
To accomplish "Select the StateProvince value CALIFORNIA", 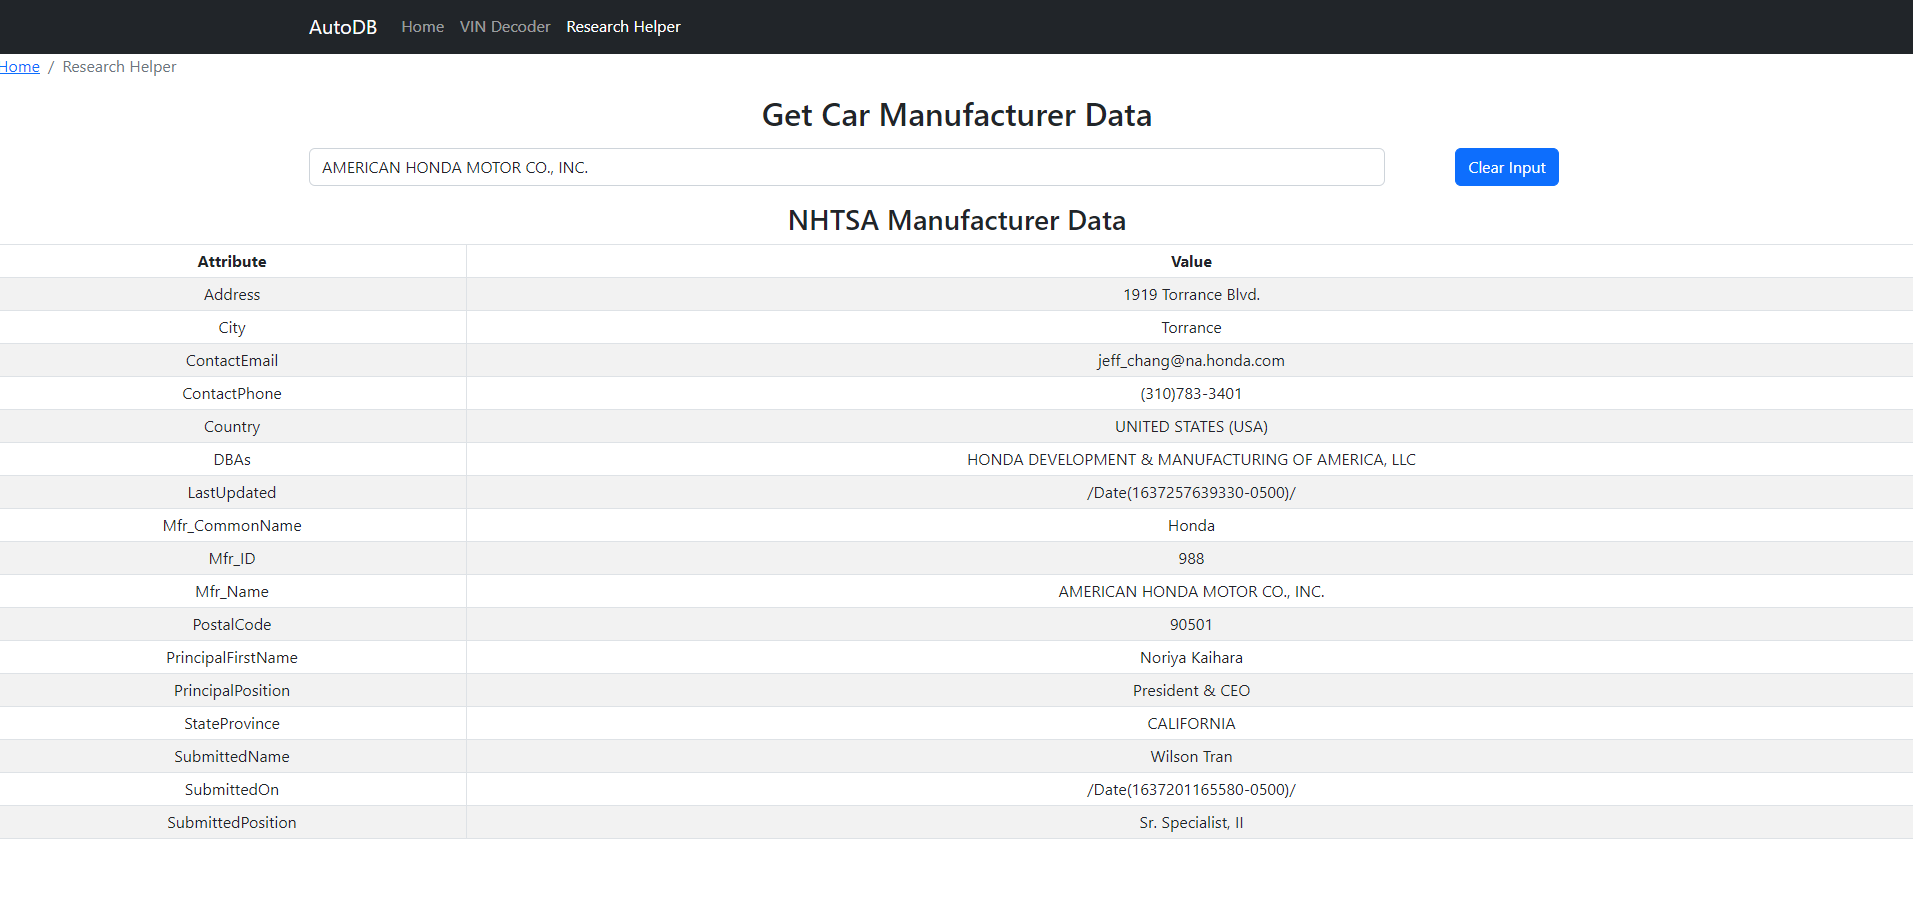I will [1190, 723].
